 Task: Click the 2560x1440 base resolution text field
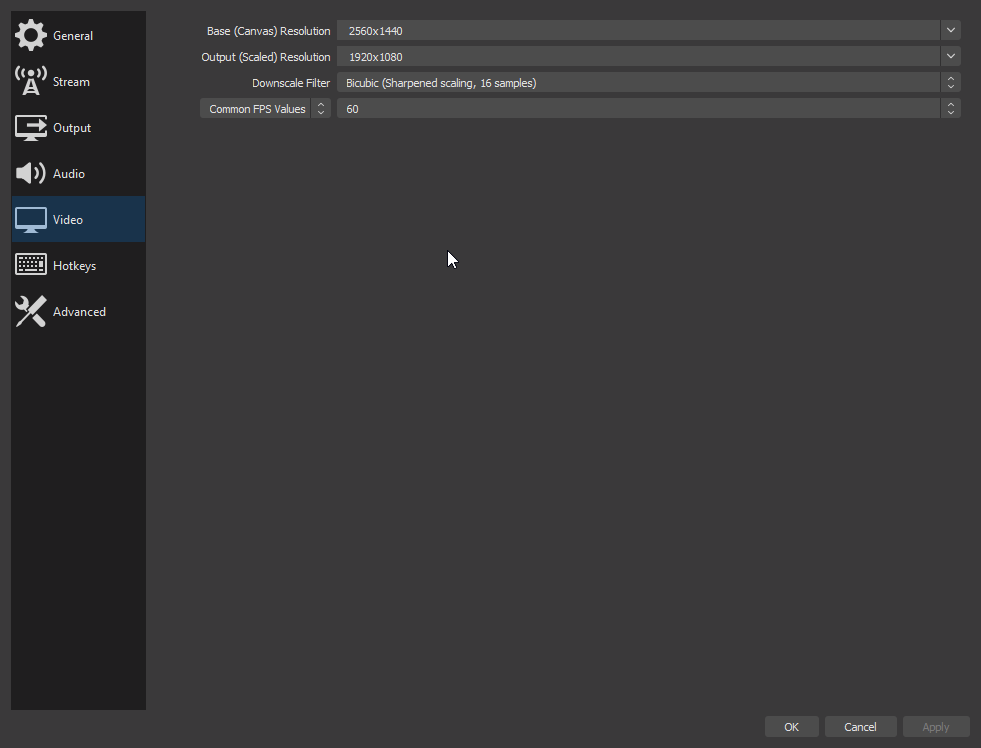coord(638,31)
